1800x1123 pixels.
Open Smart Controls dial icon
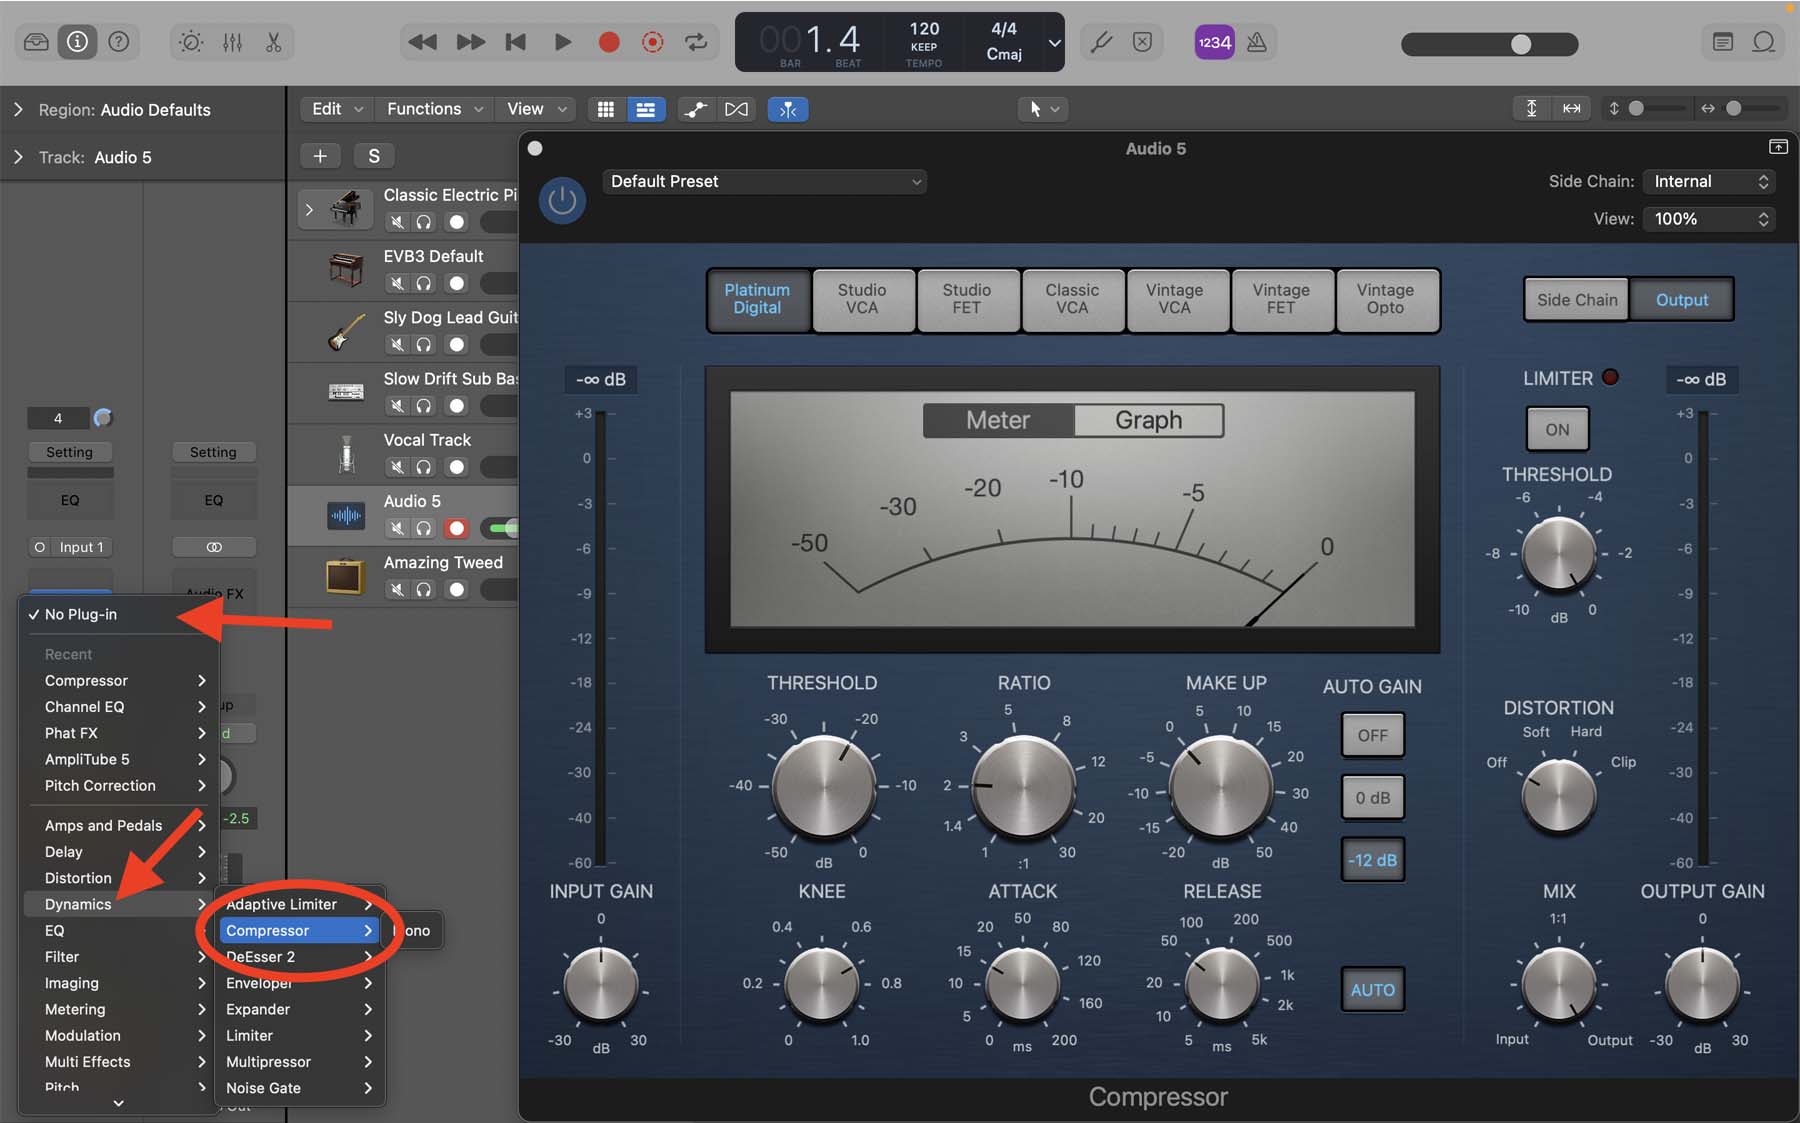(x=190, y=42)
